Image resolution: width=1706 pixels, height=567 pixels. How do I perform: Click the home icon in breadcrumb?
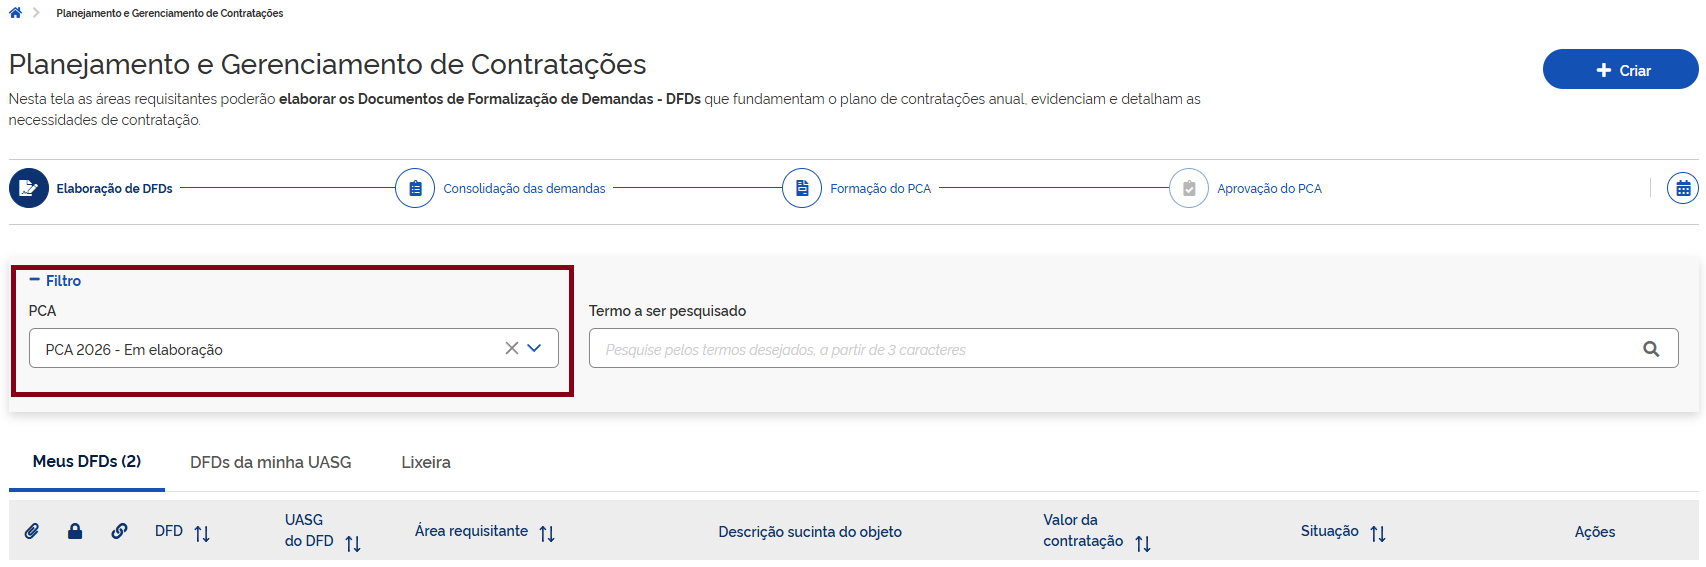tap(15, 13)
